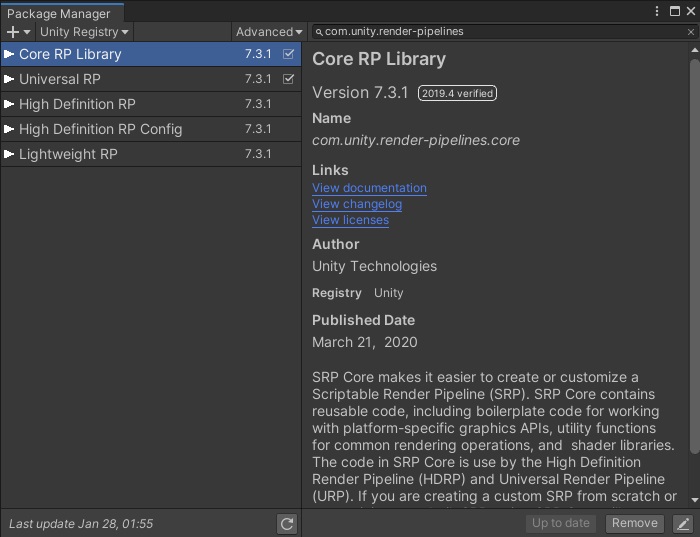Viewport: 700px width, 537px height.
Task: Select the Universal RP package row
Action: [x=151, y=79]
